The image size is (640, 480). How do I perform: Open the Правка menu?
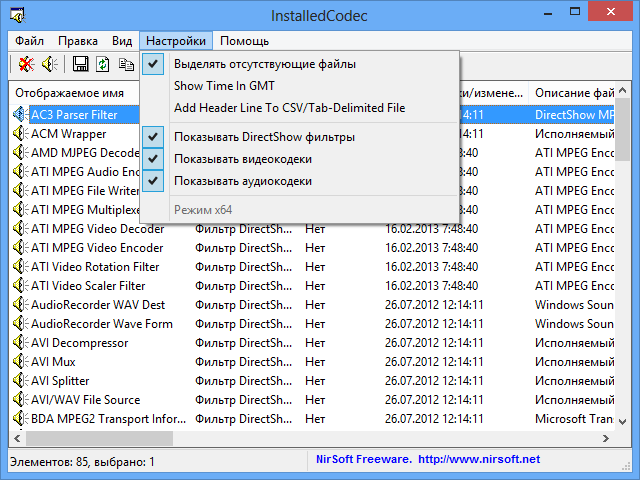click(78, 41)
